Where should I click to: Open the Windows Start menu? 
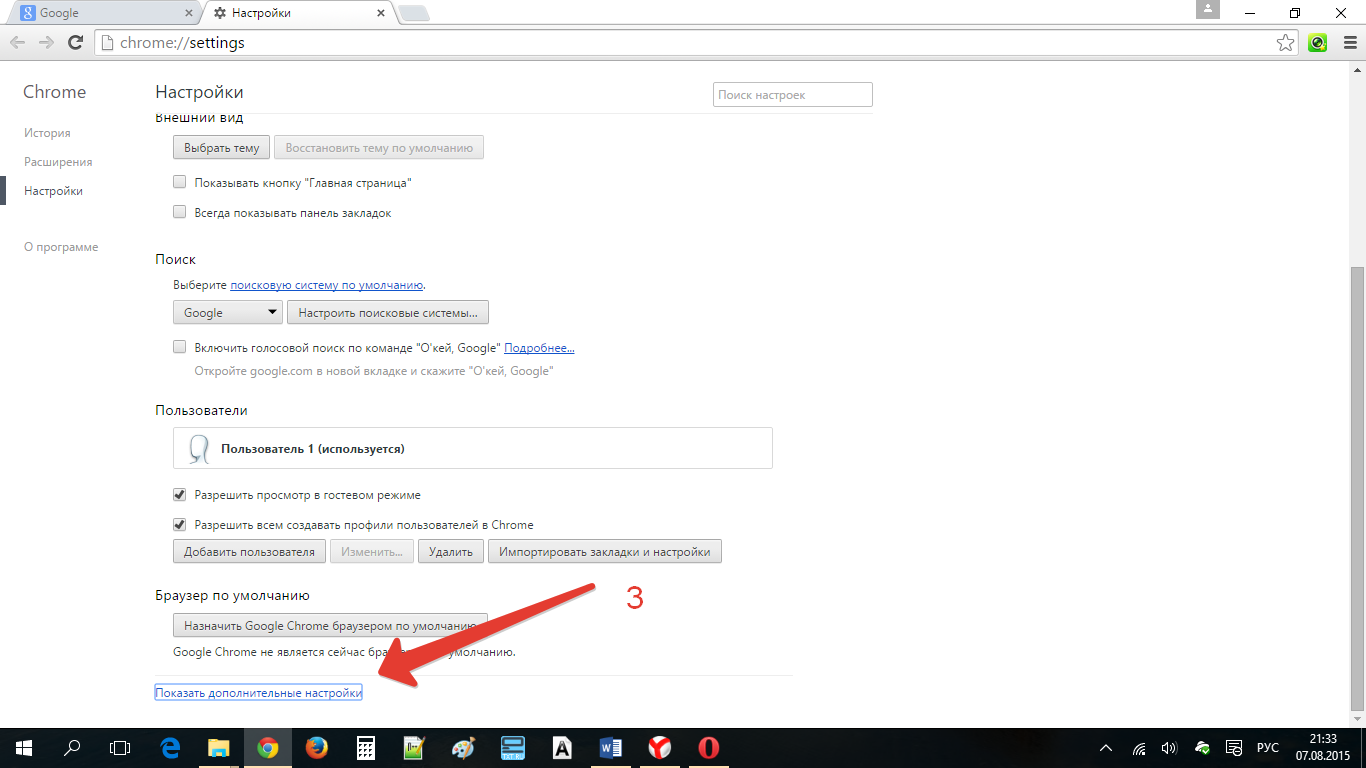24,748
